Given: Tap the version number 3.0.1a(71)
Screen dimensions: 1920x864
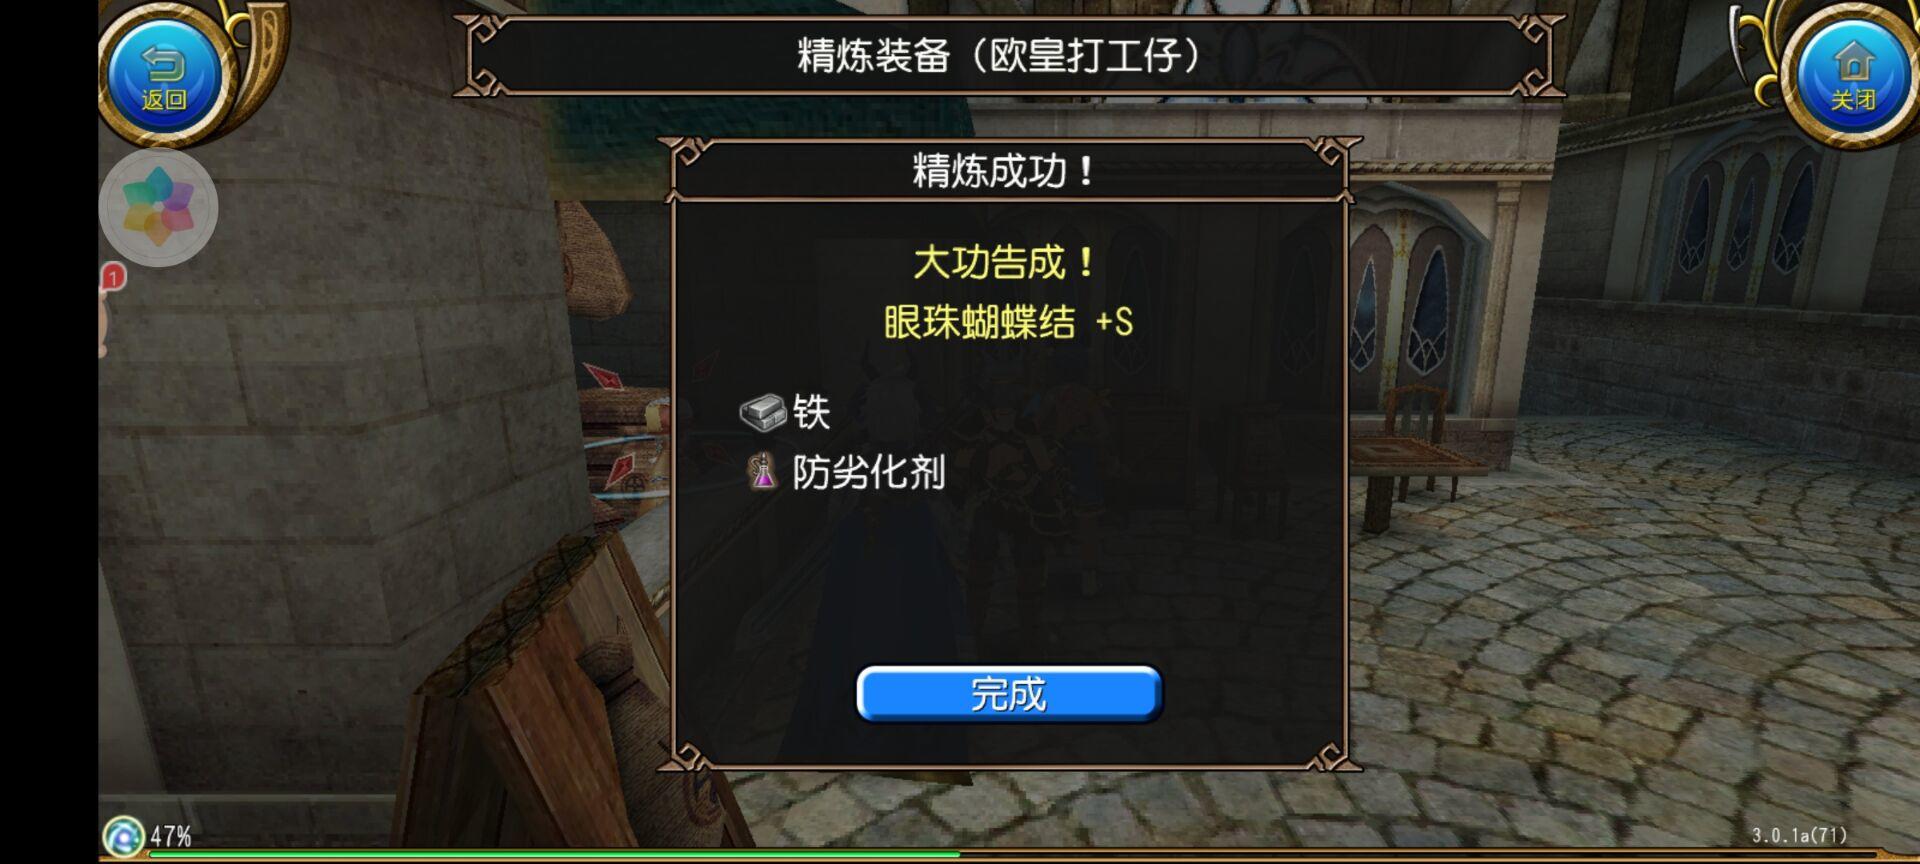Looking at the screenshot, I should (1799, 834).
